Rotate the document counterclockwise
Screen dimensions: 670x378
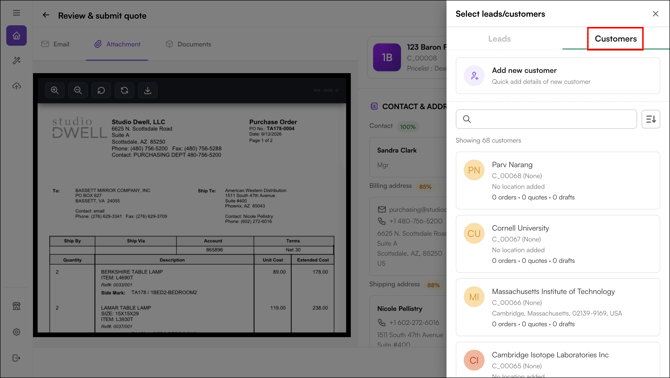click(101, 90)
